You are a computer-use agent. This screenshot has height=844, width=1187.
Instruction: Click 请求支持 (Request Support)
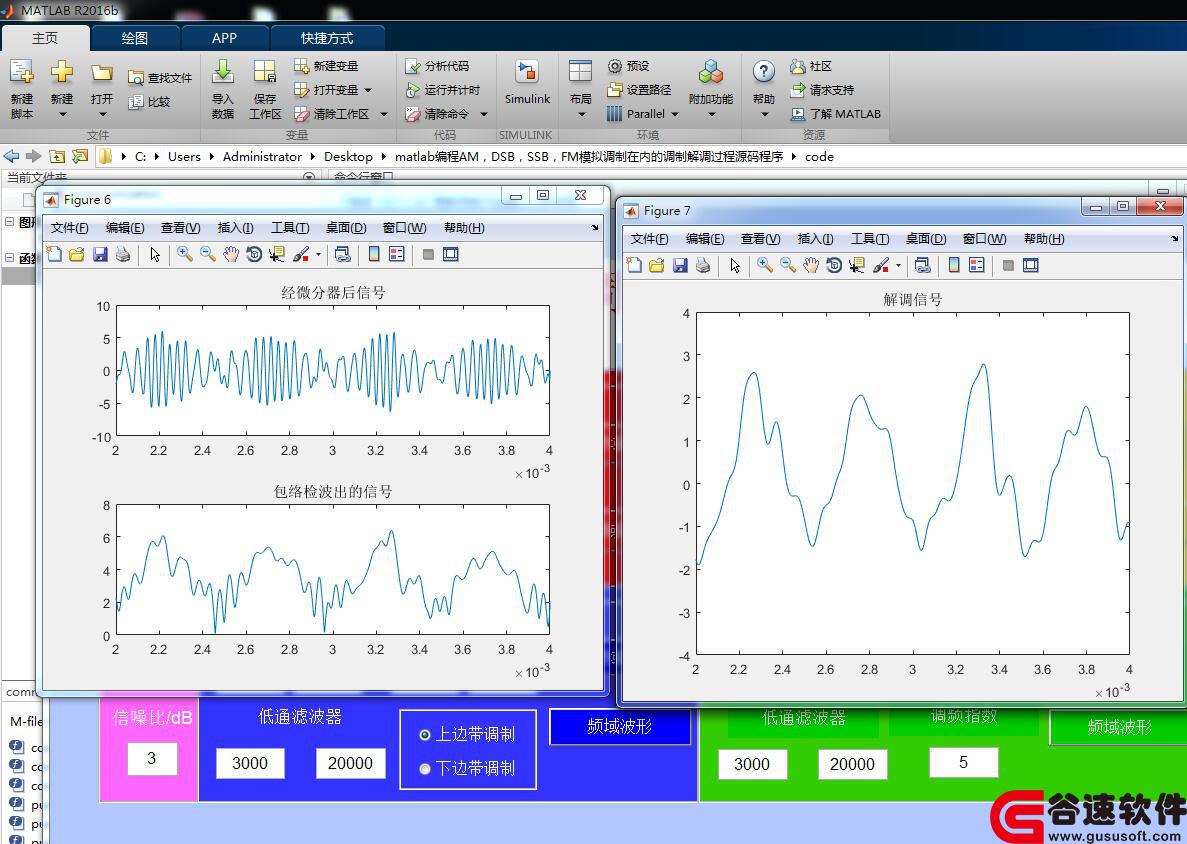pyautogui.click(x=821, y=90)
